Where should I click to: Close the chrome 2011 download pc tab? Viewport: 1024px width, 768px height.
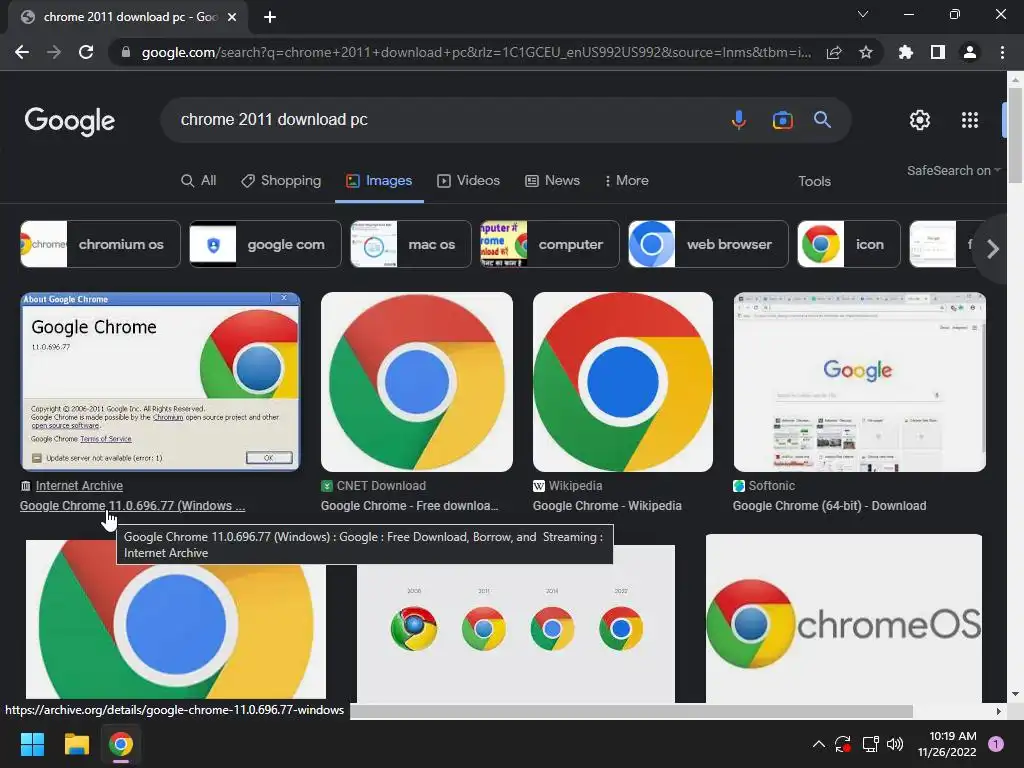pos(232,17)
